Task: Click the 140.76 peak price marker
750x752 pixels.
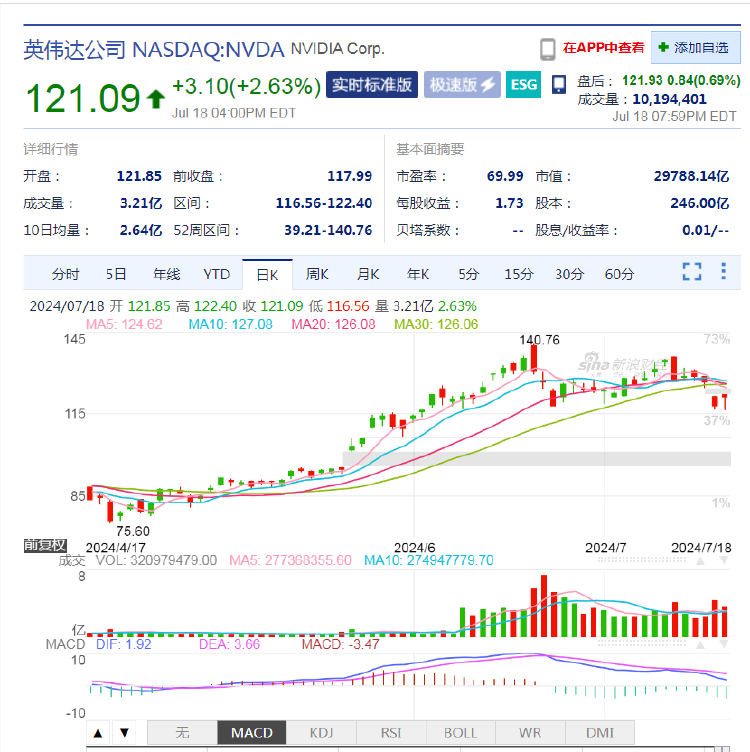Action: 539,340
